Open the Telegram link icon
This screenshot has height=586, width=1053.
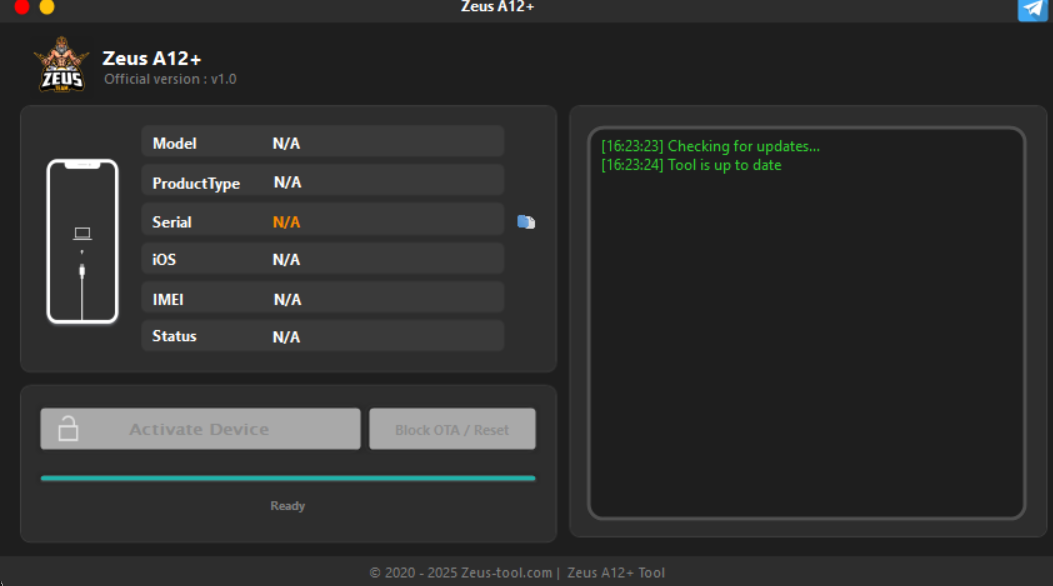[1032, 9]
